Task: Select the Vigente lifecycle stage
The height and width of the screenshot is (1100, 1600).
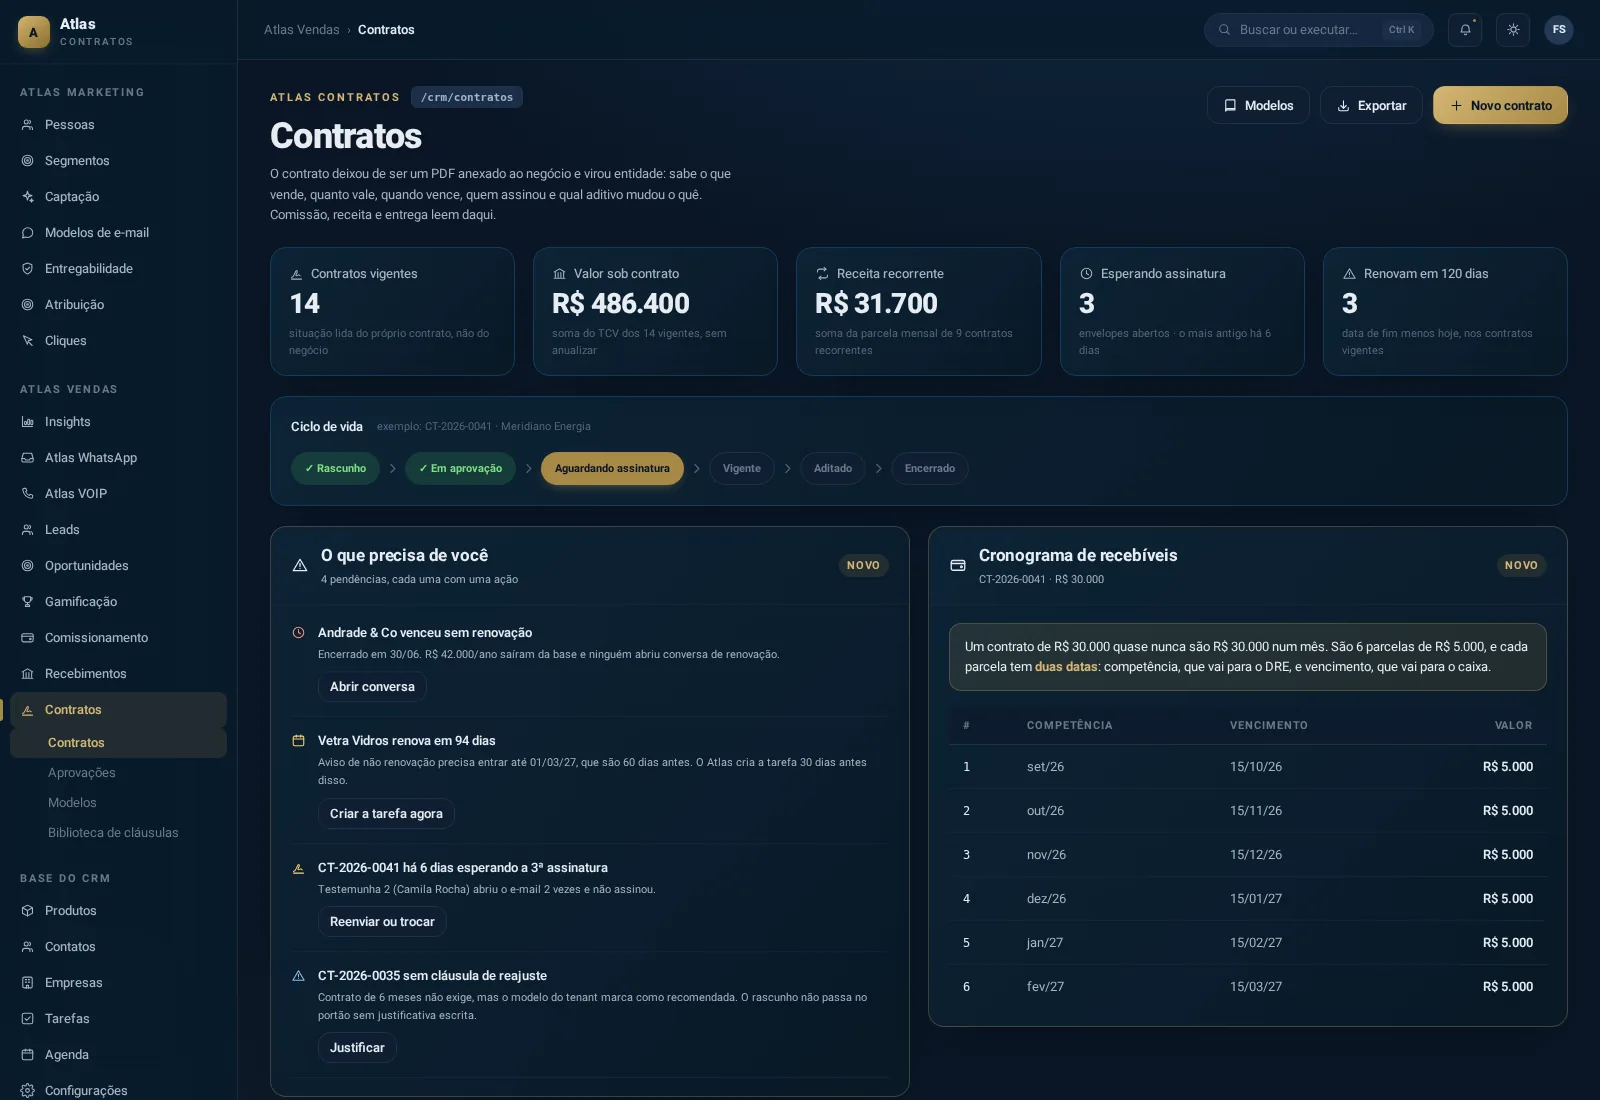Action: click(742, 469)
